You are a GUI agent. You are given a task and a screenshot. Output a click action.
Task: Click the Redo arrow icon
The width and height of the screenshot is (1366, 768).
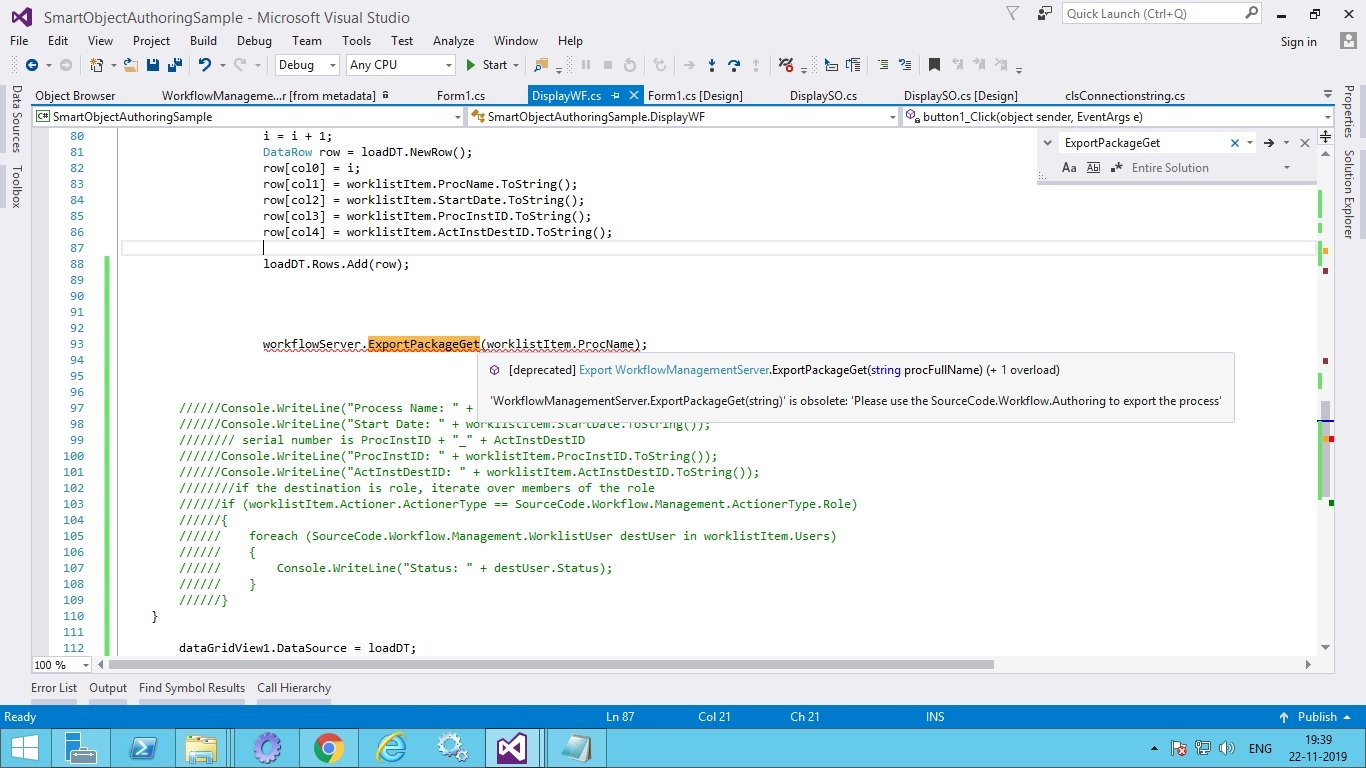pyautogui.click(x=240, y=65)
